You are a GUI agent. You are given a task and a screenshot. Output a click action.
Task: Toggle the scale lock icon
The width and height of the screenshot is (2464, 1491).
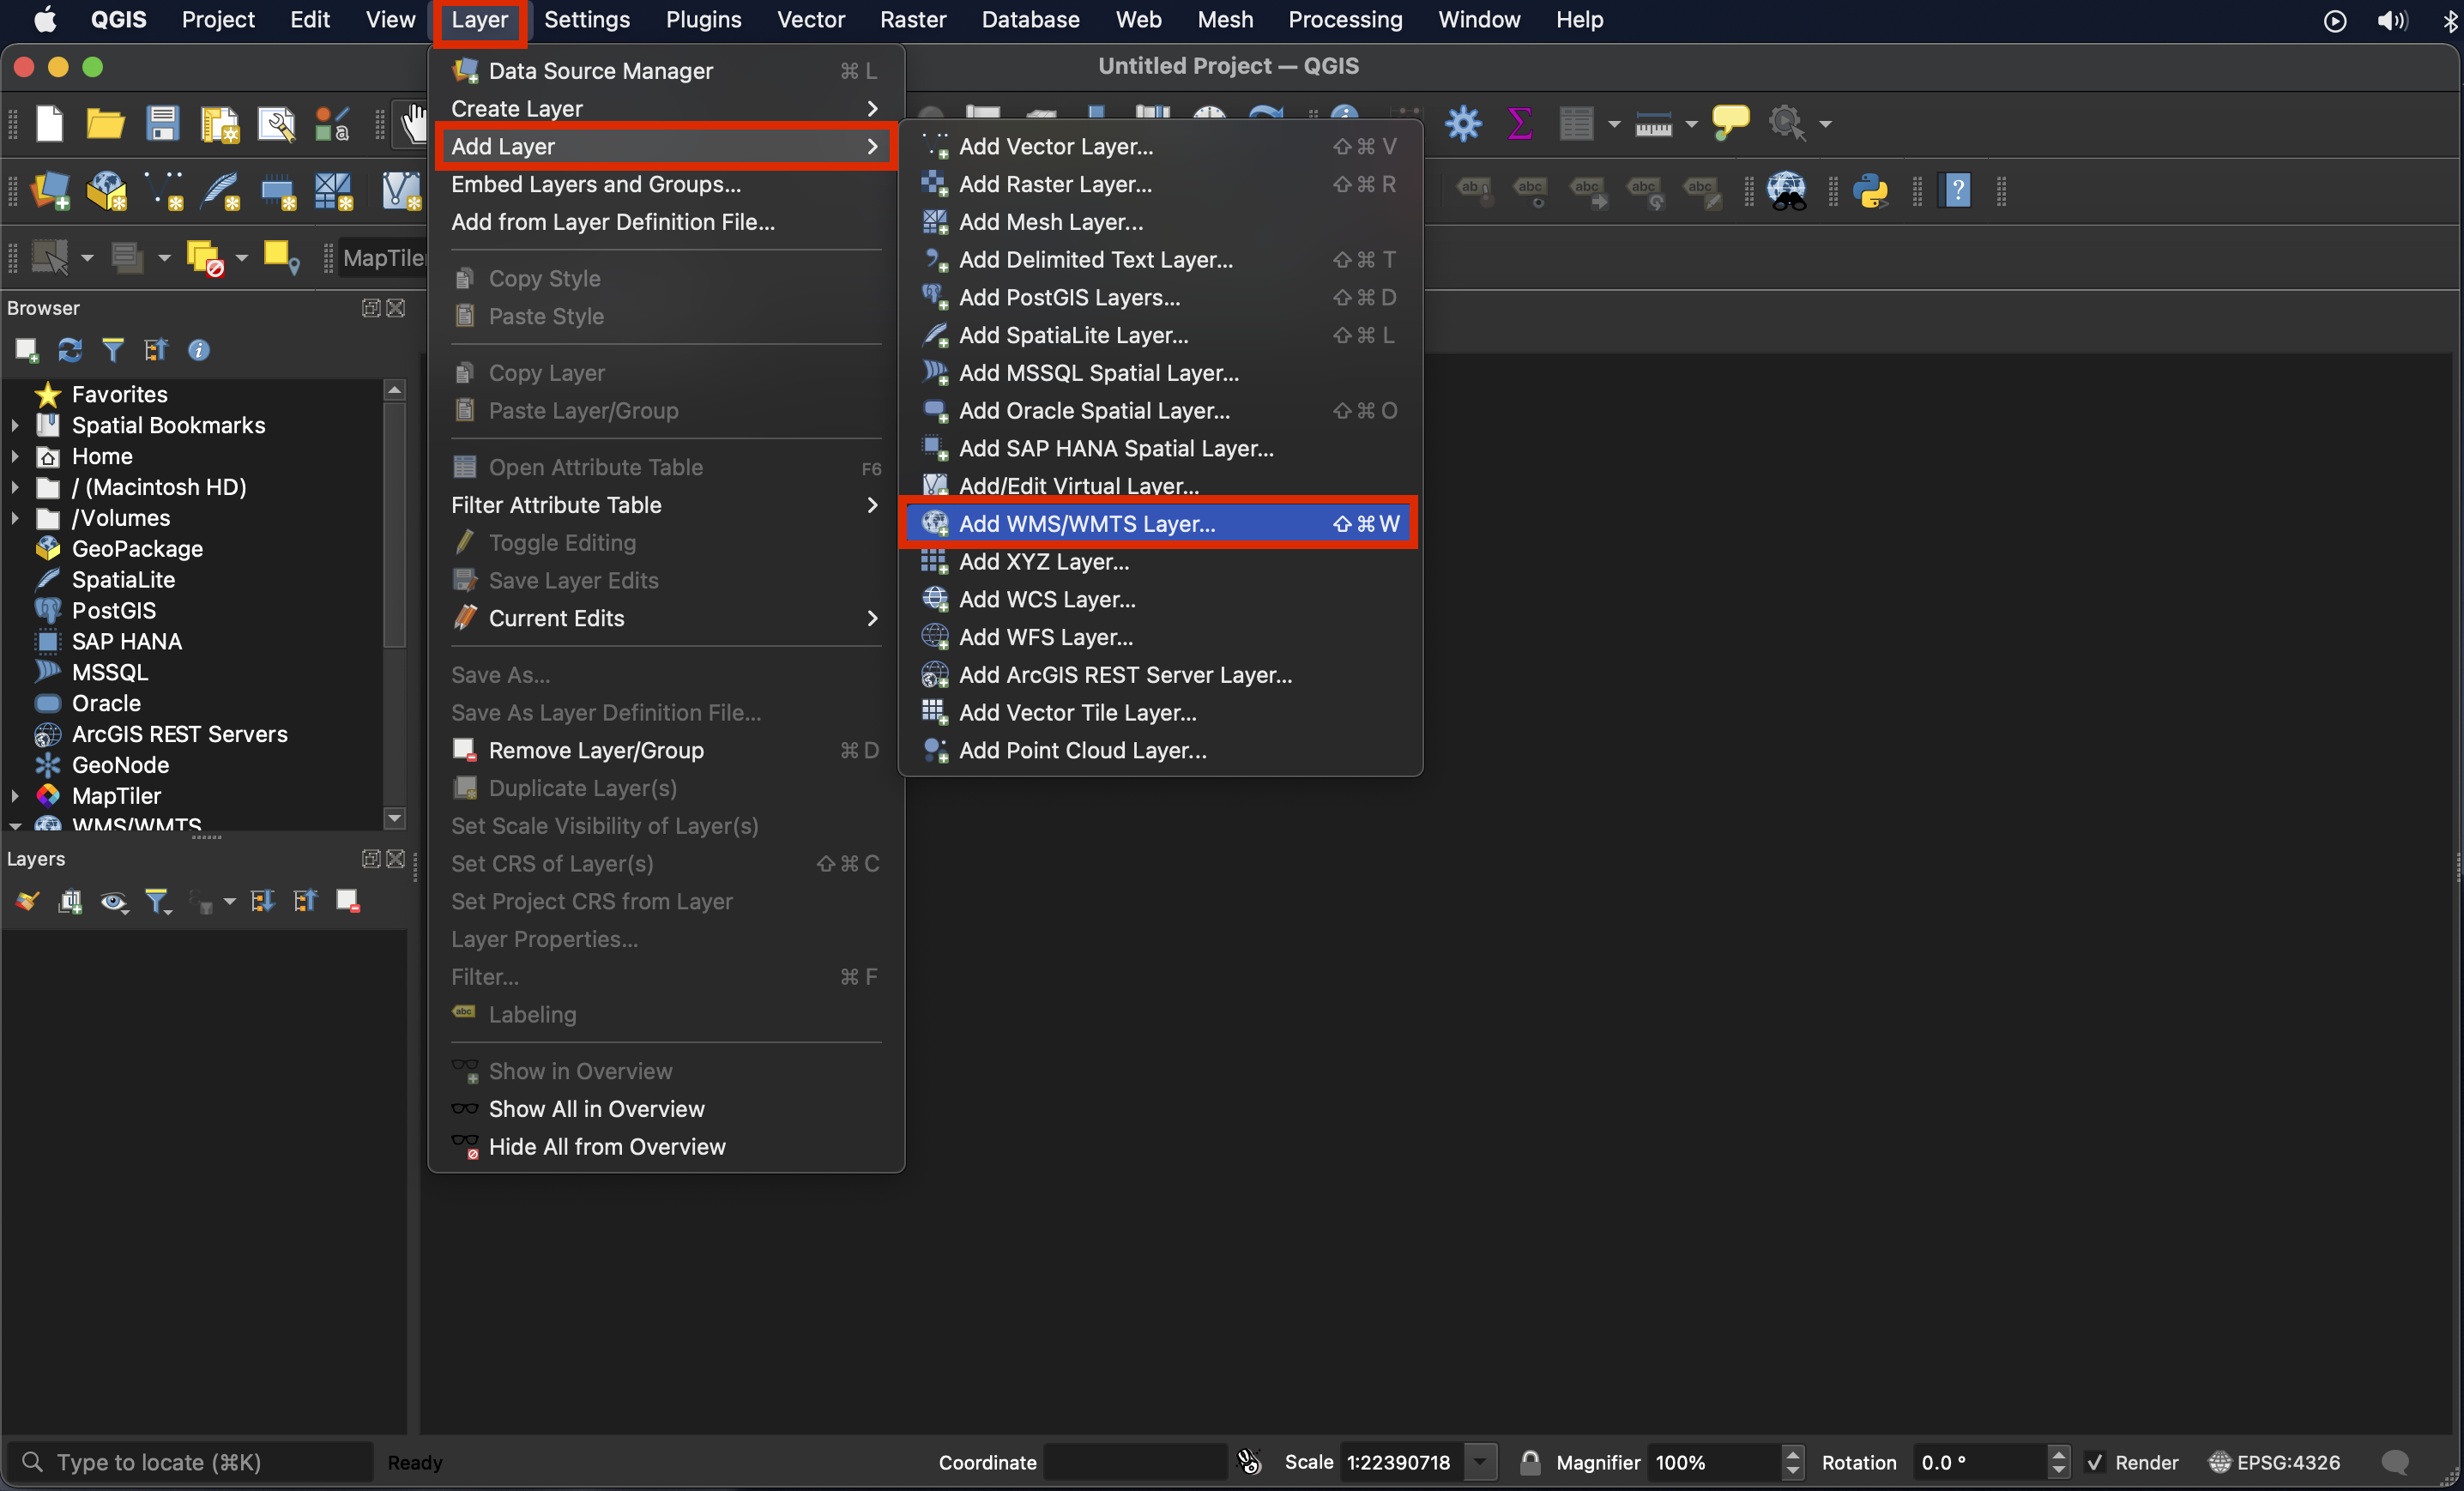[x=1529, y=1462]
